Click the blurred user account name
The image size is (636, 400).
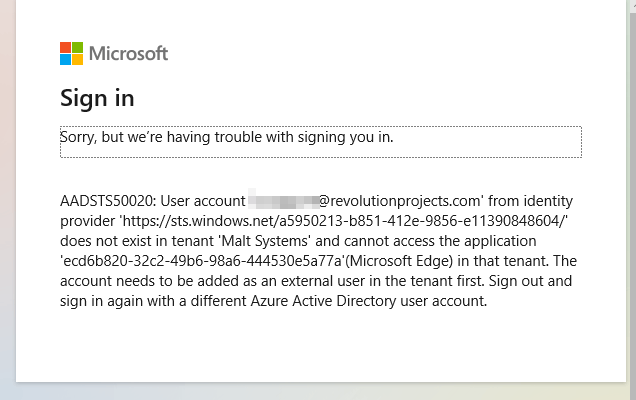pos(283,201)
